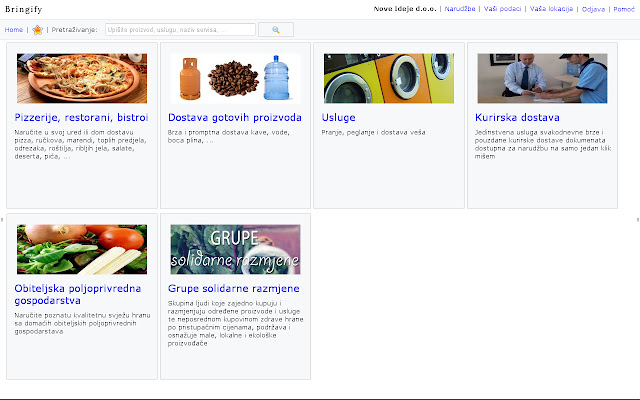Click the washing machines image
Image resolution: width=640 pixels, height=400 pixels.
[x=389, y=78]
